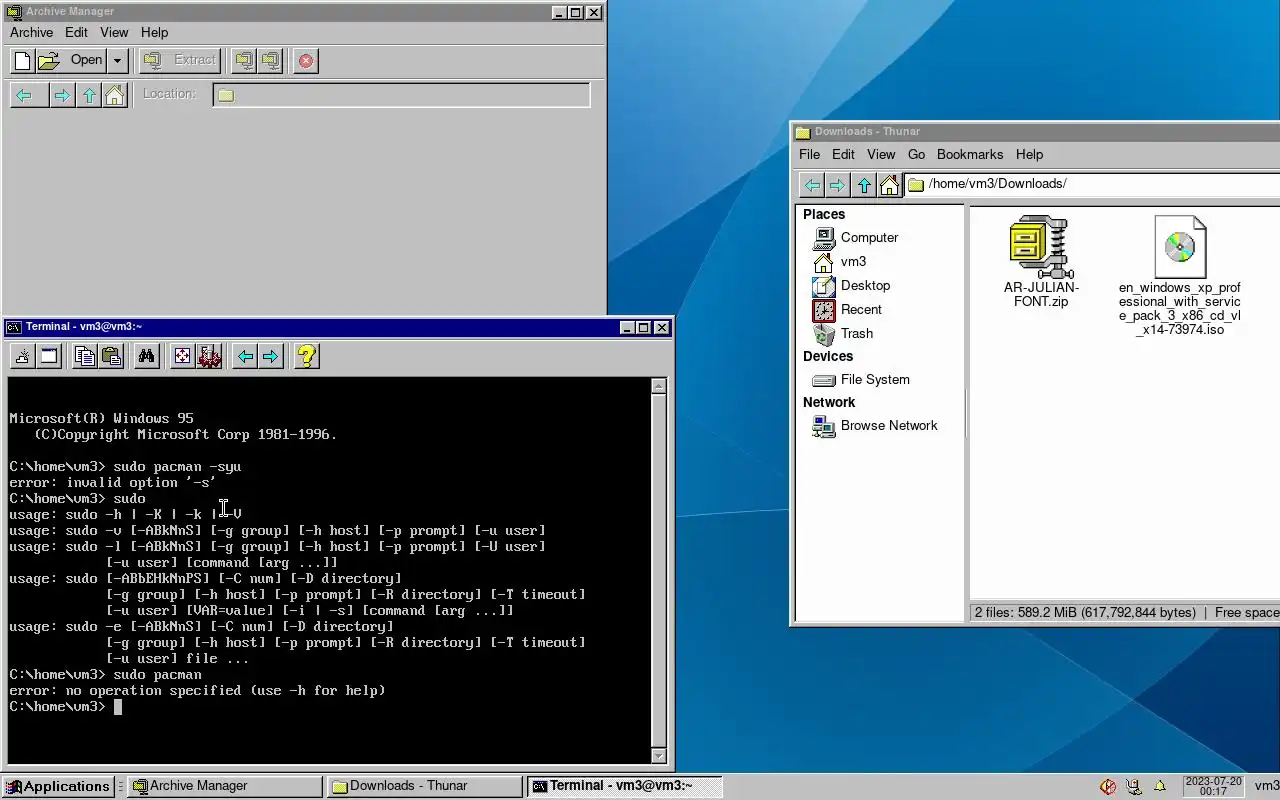
Task: Go up one level in Archive Manager
Action: coord(89,95)
